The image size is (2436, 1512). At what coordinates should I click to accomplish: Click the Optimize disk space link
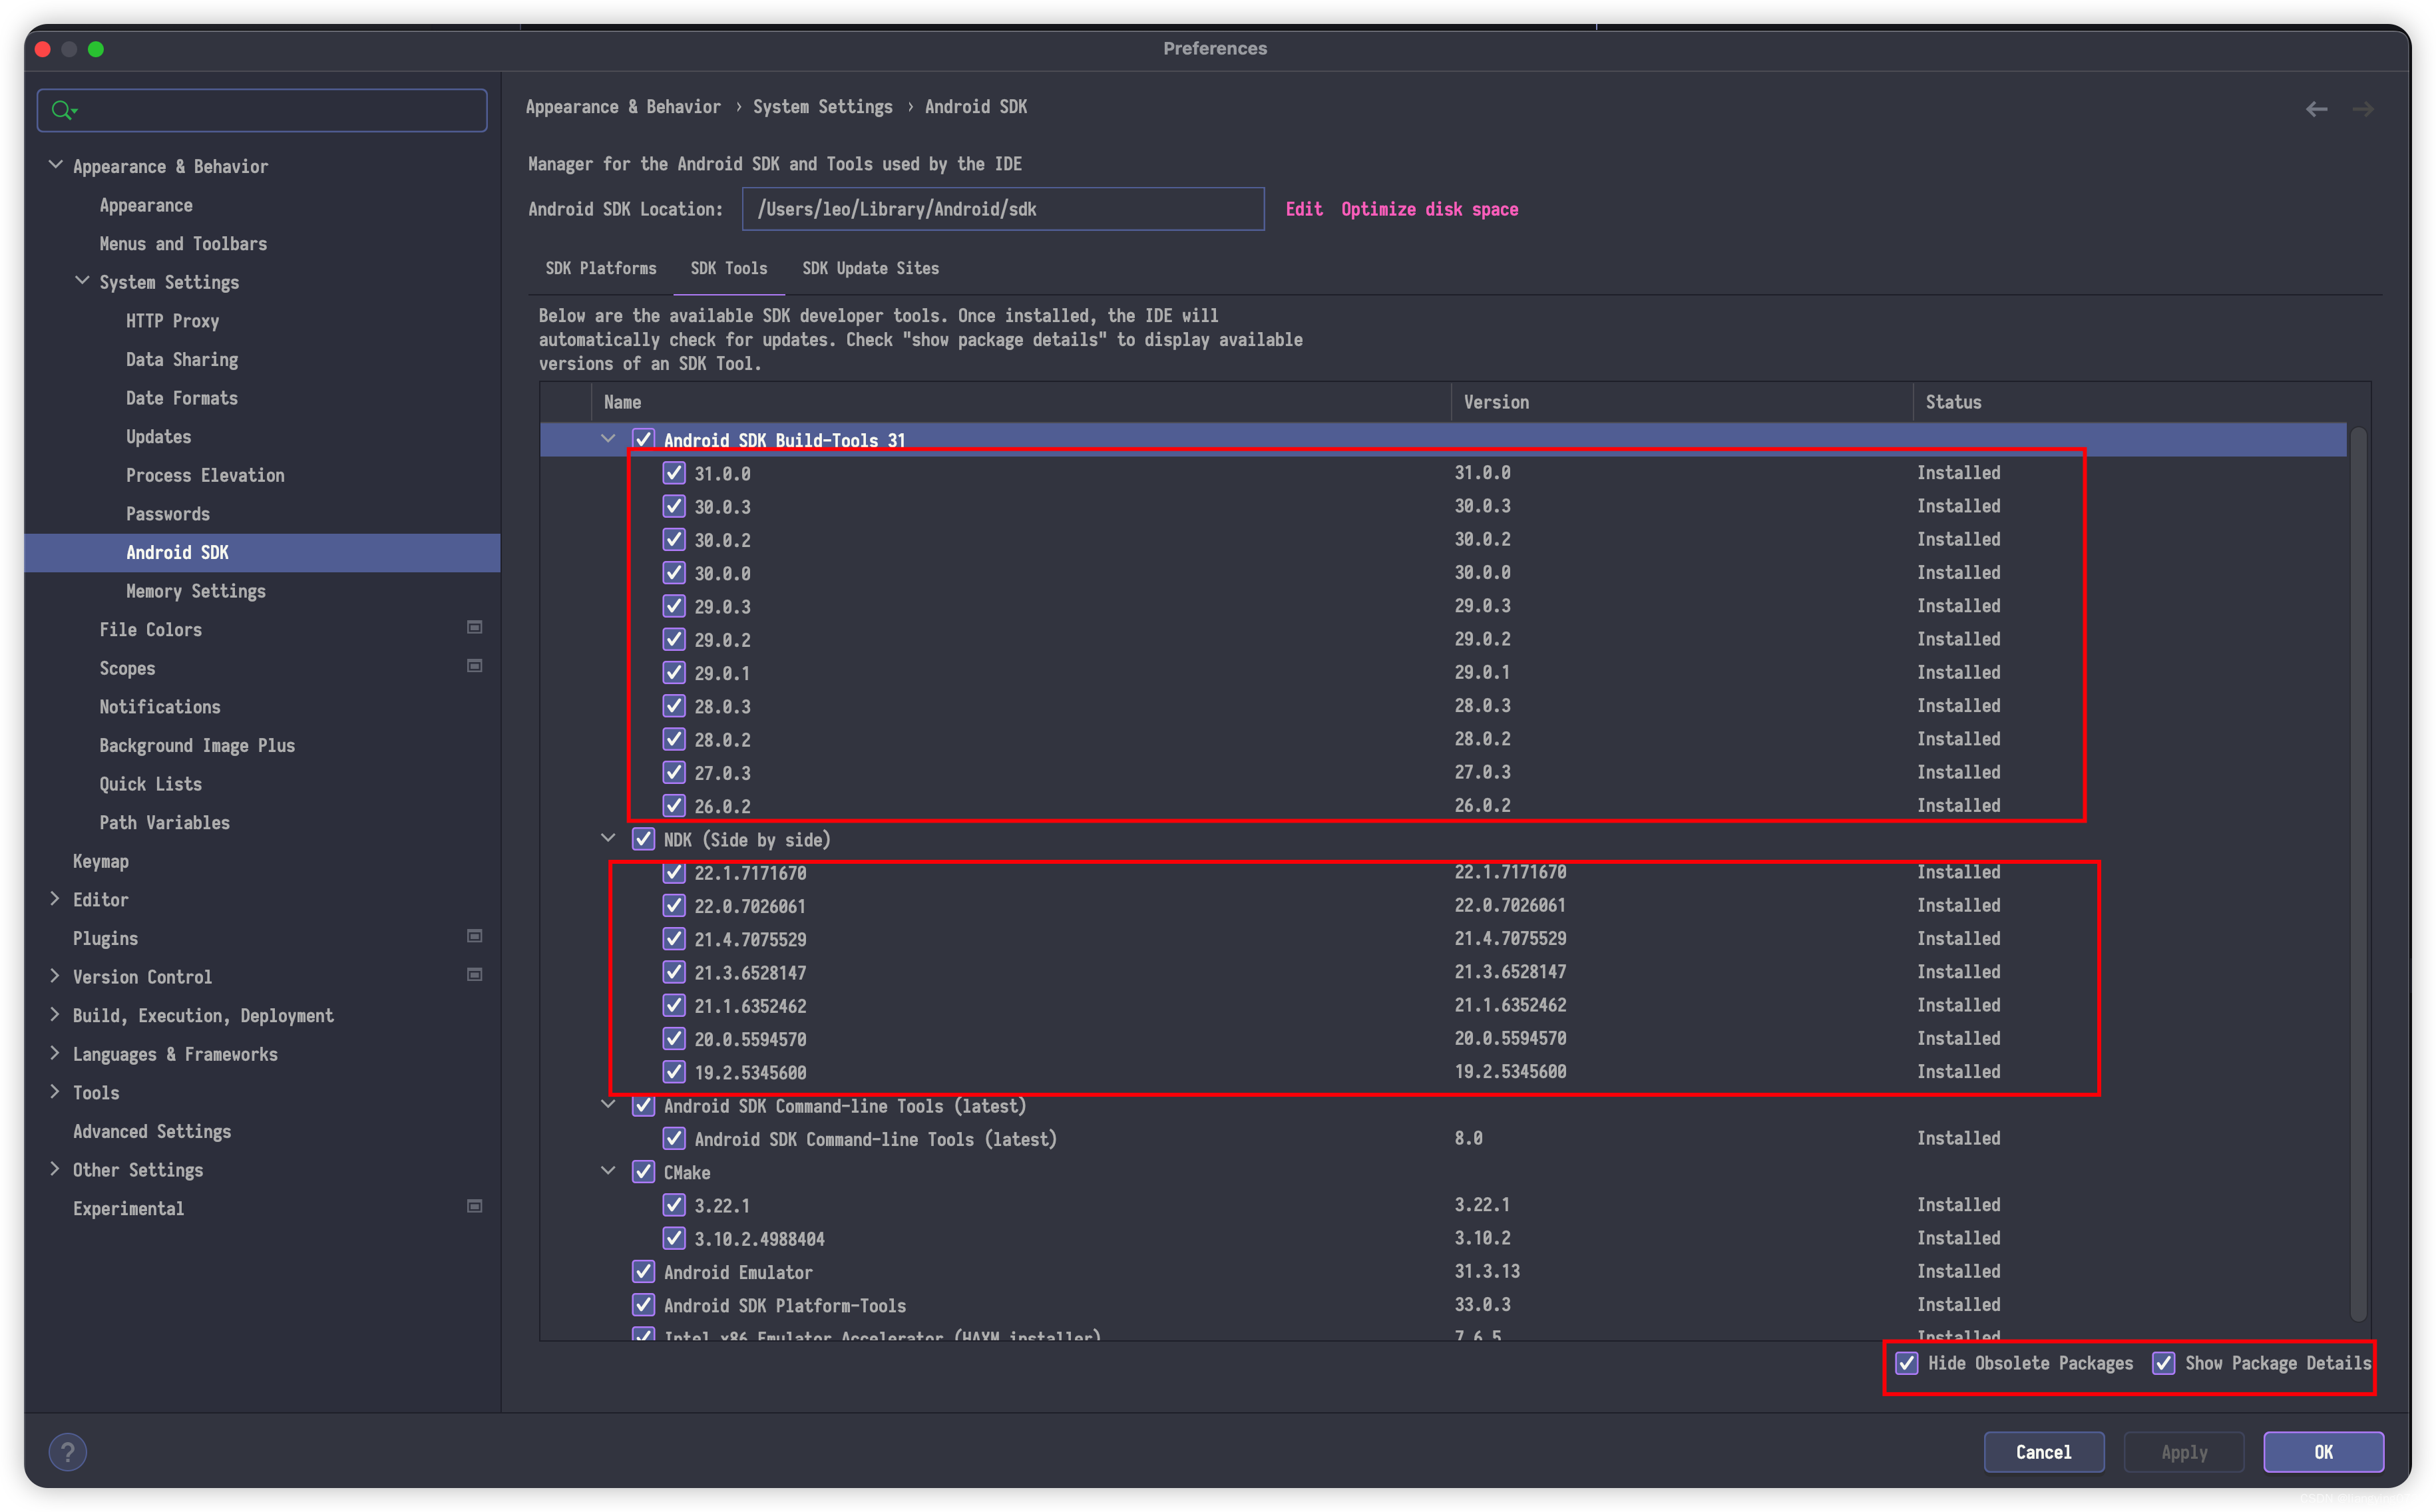[x=1429, y=209]
